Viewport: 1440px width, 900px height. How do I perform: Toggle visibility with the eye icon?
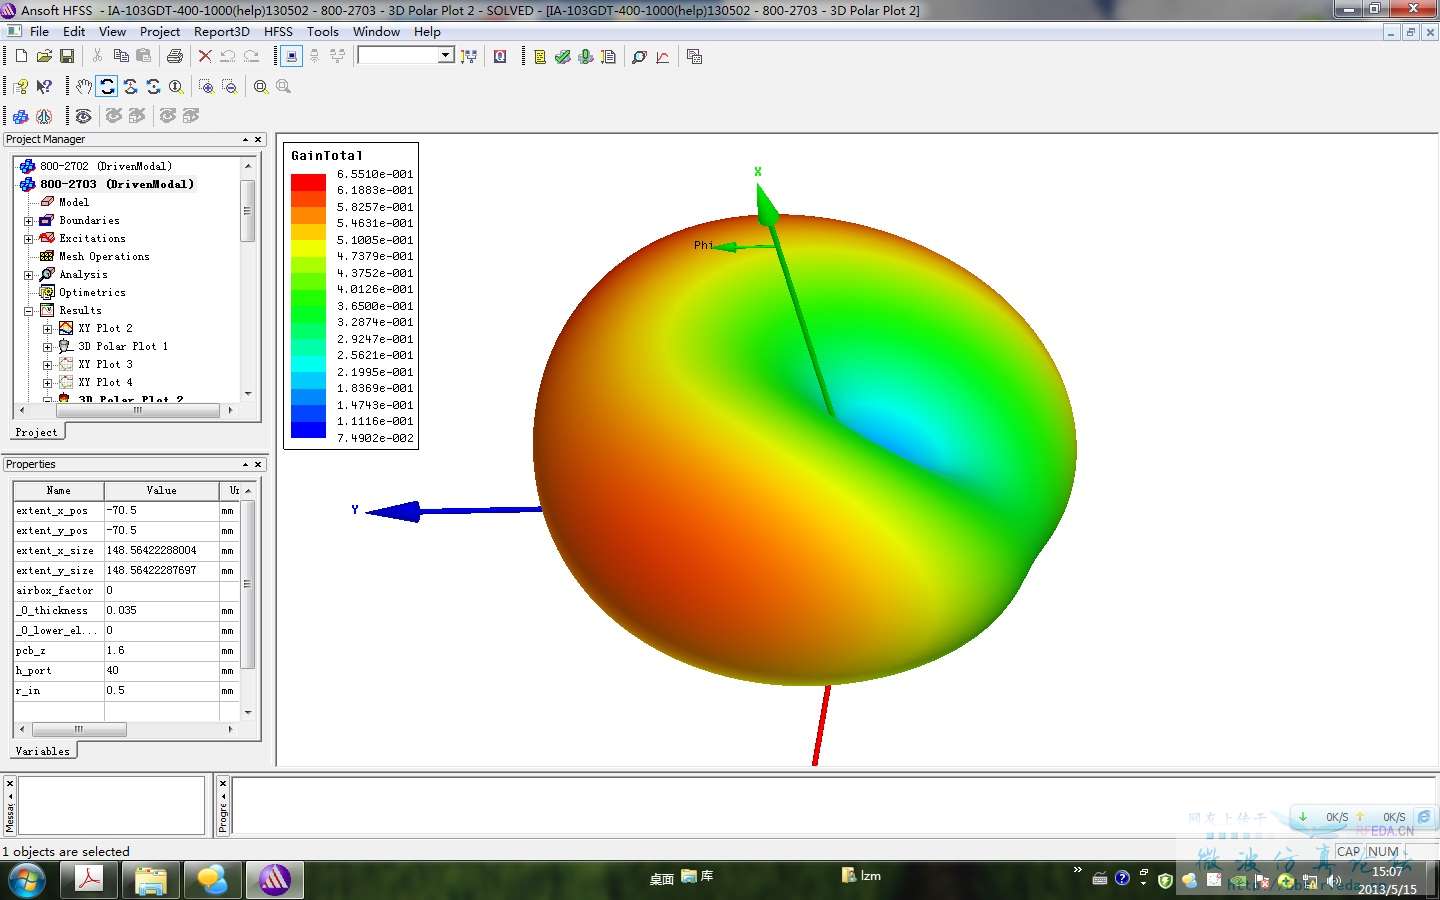click(x=84, y=116)
